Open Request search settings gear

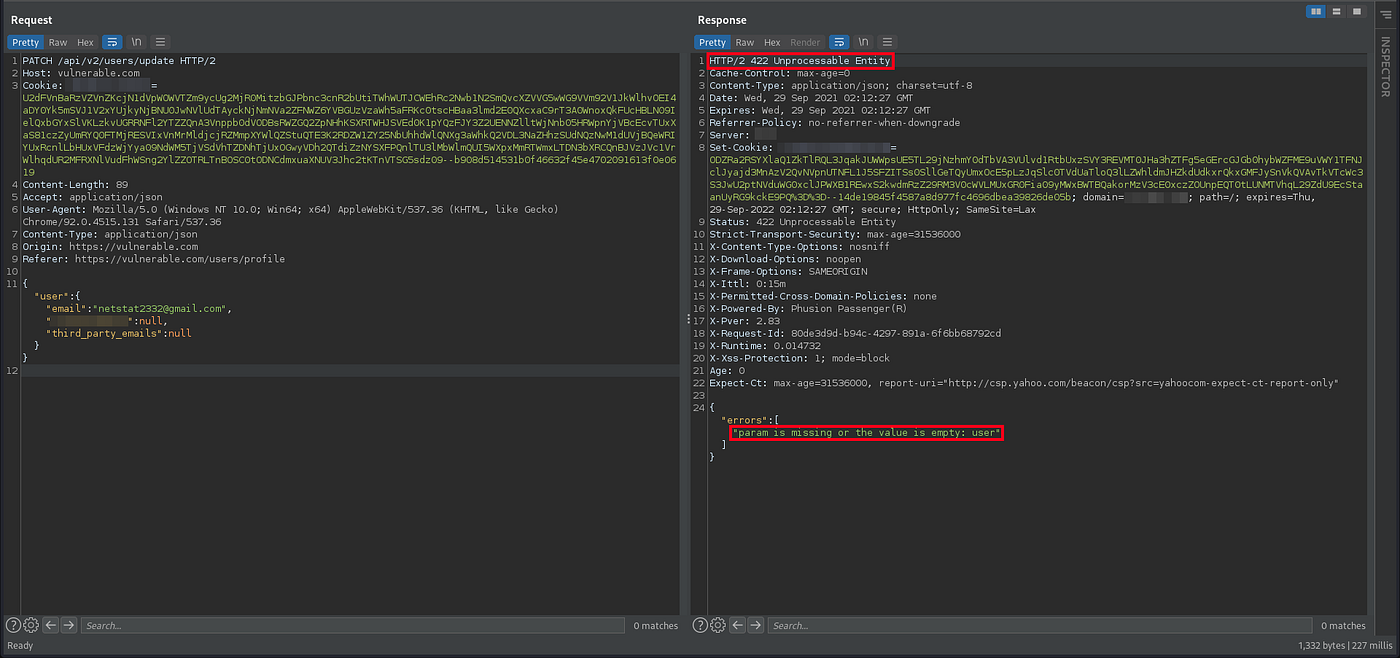(x=31, y=625)
